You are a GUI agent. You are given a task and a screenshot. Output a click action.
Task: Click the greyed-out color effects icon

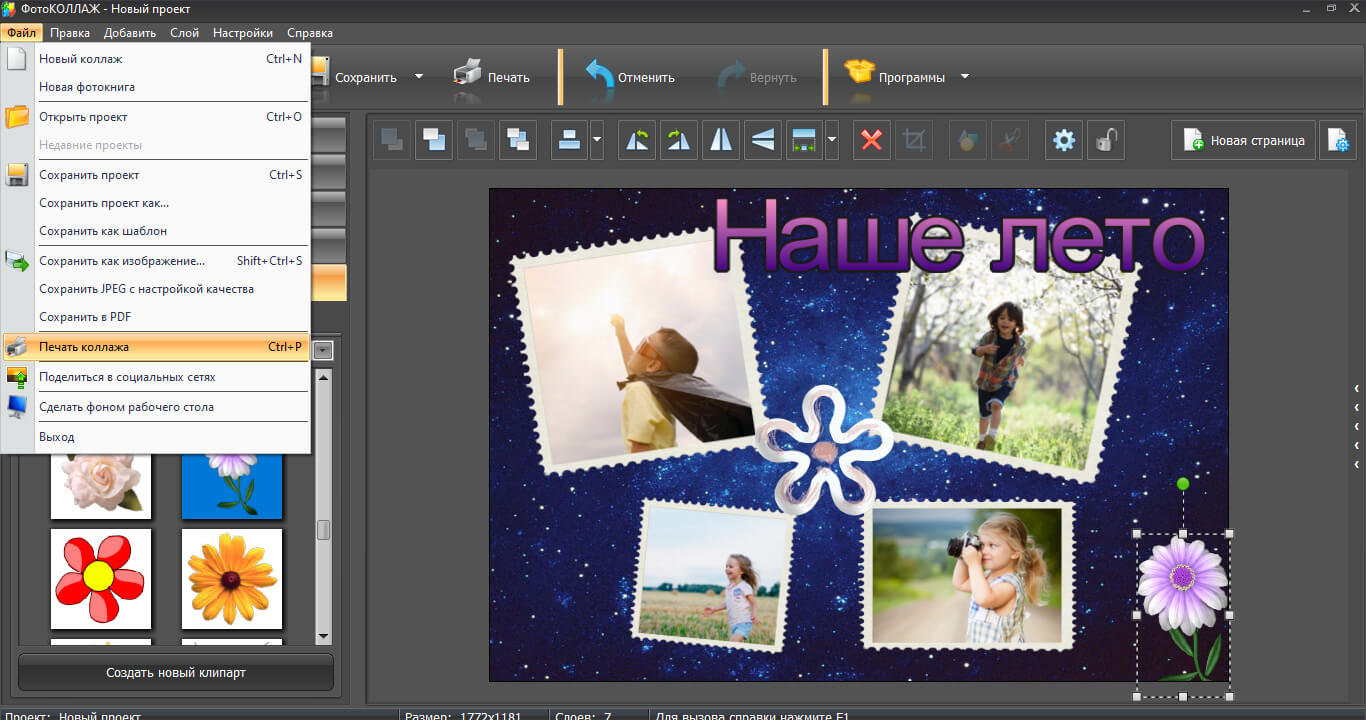pos(967,140)
